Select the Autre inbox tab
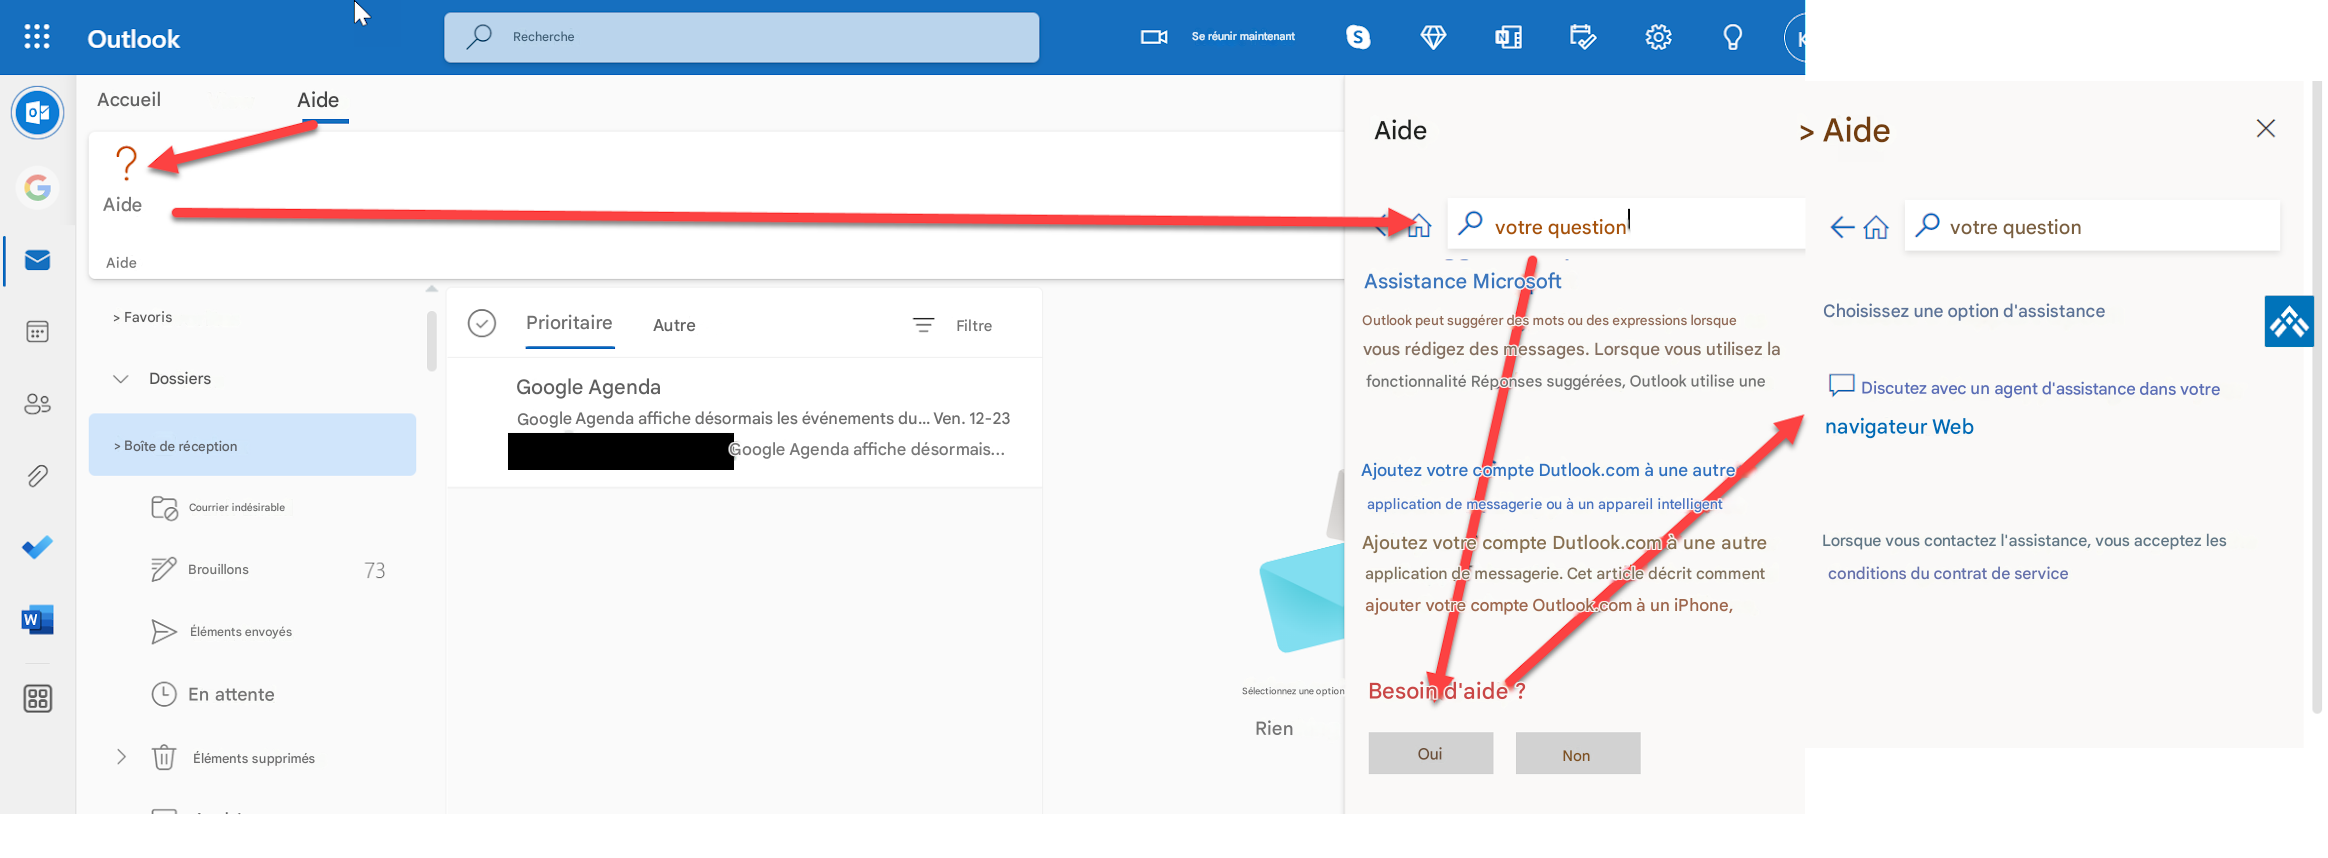2328x858 pixels. click(674, 325)
